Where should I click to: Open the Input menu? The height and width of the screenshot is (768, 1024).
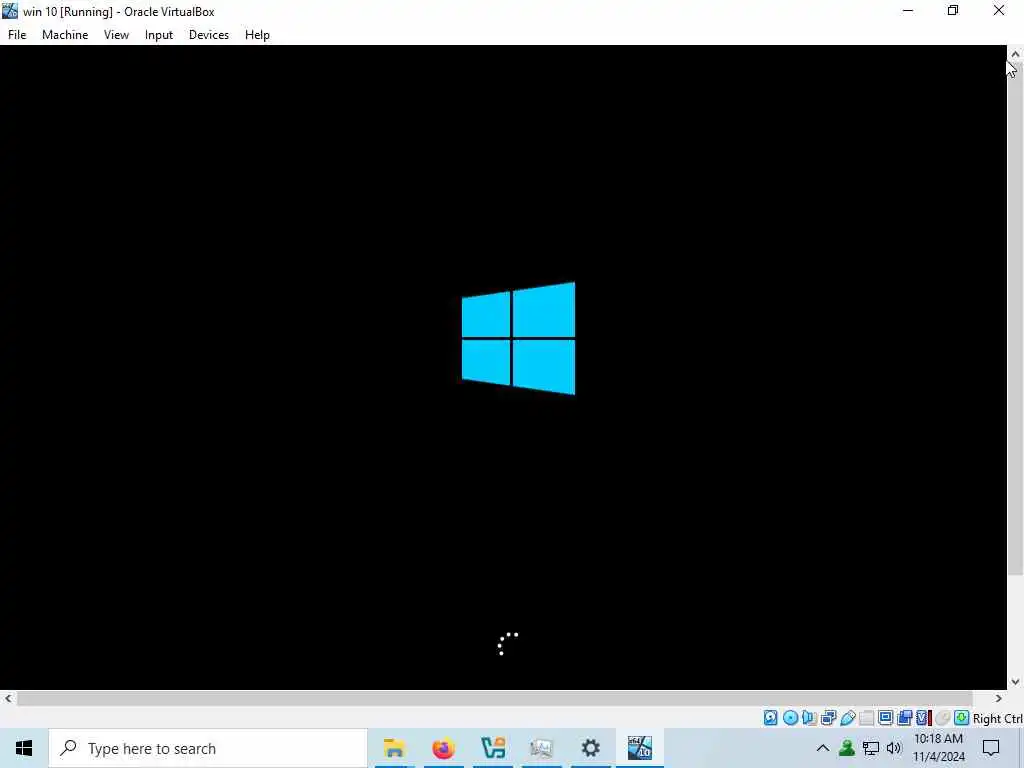(159, 35)
